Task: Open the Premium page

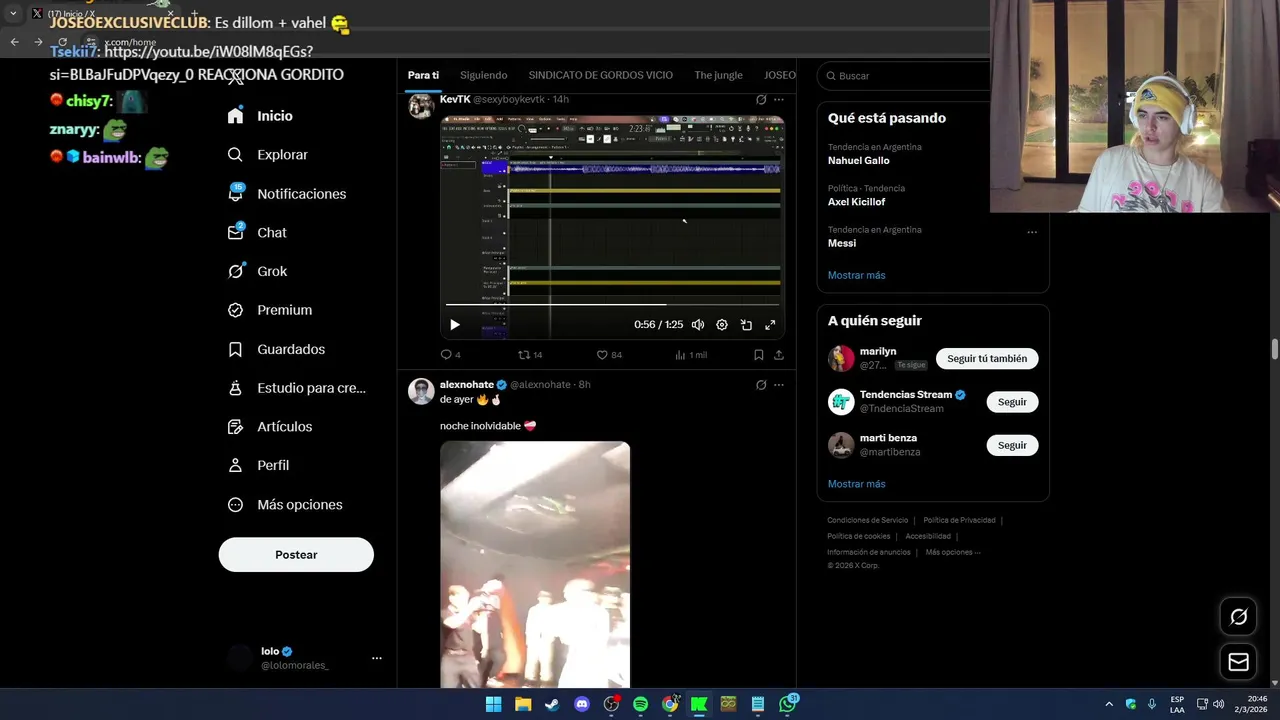Action: click(270, 310)
